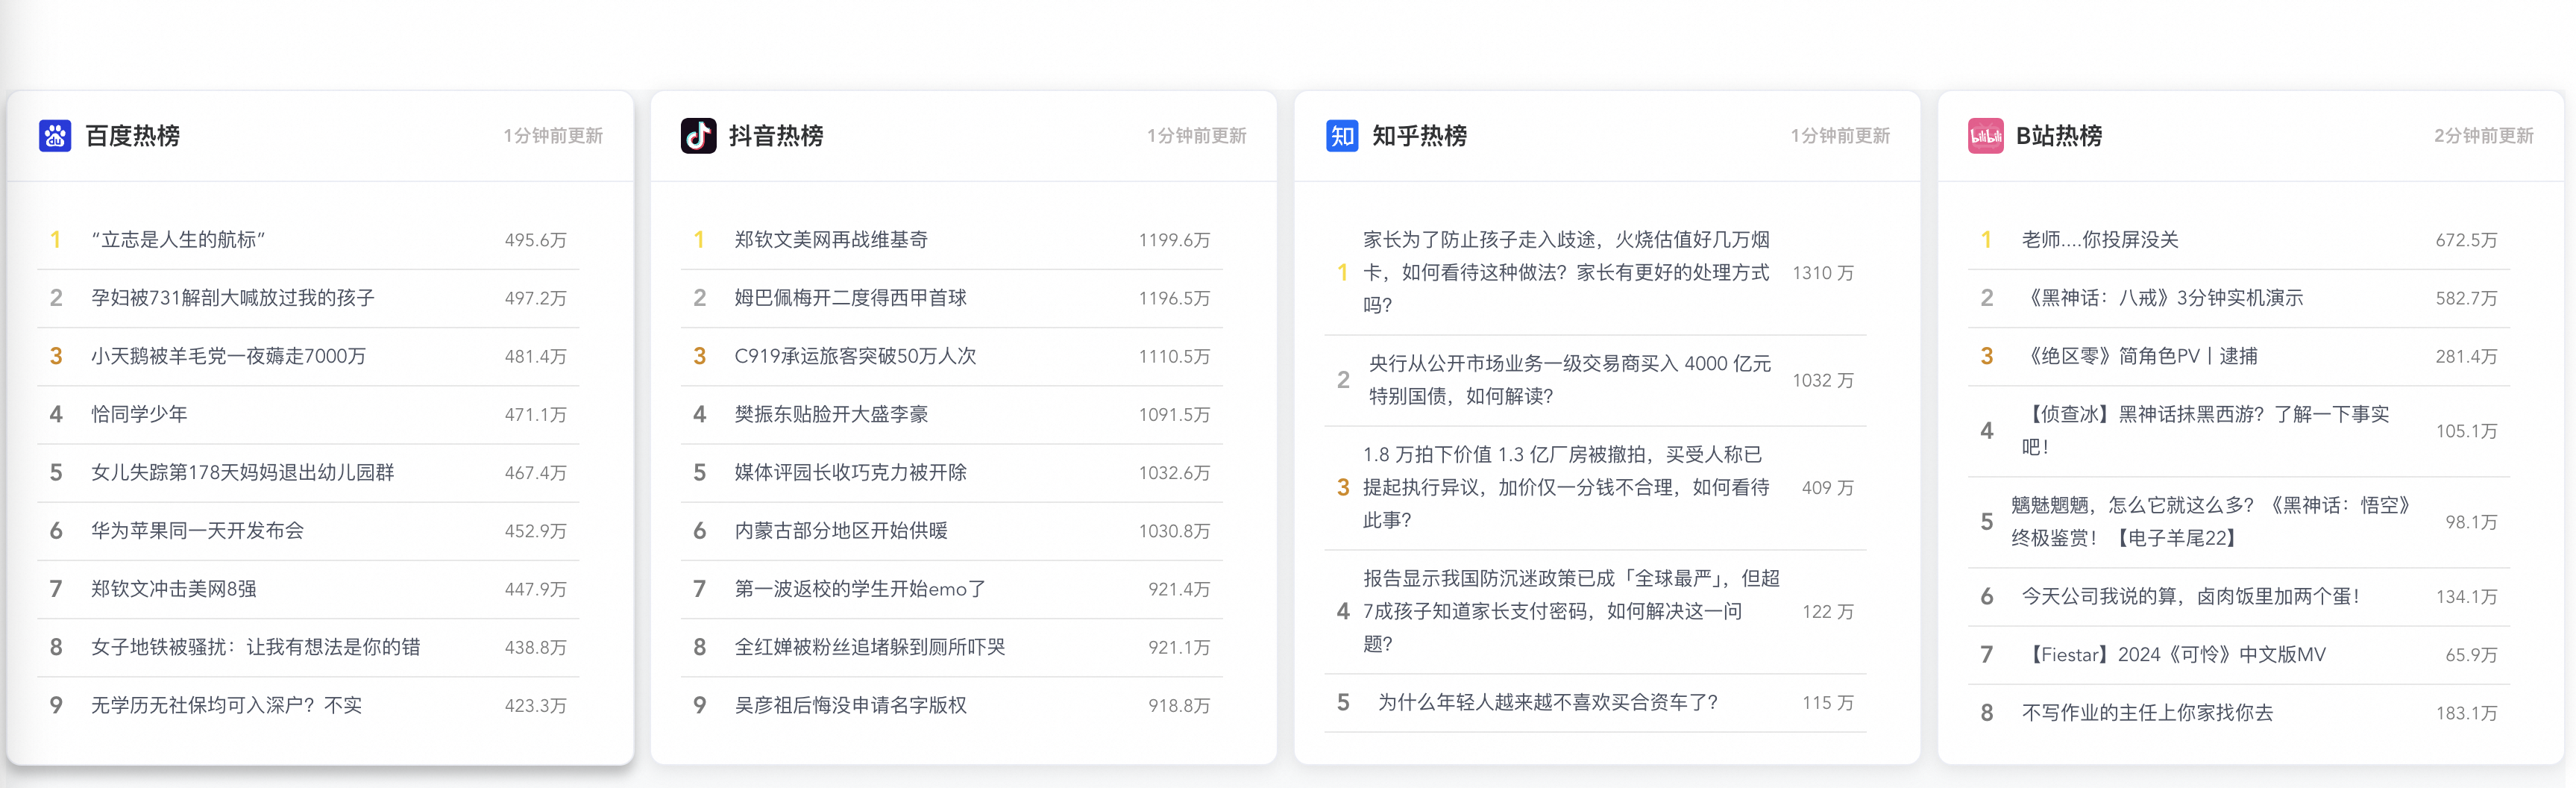Click the Zhihu blue logo icon
The image size is (2576, 788).
click(x=1341, y=136)
